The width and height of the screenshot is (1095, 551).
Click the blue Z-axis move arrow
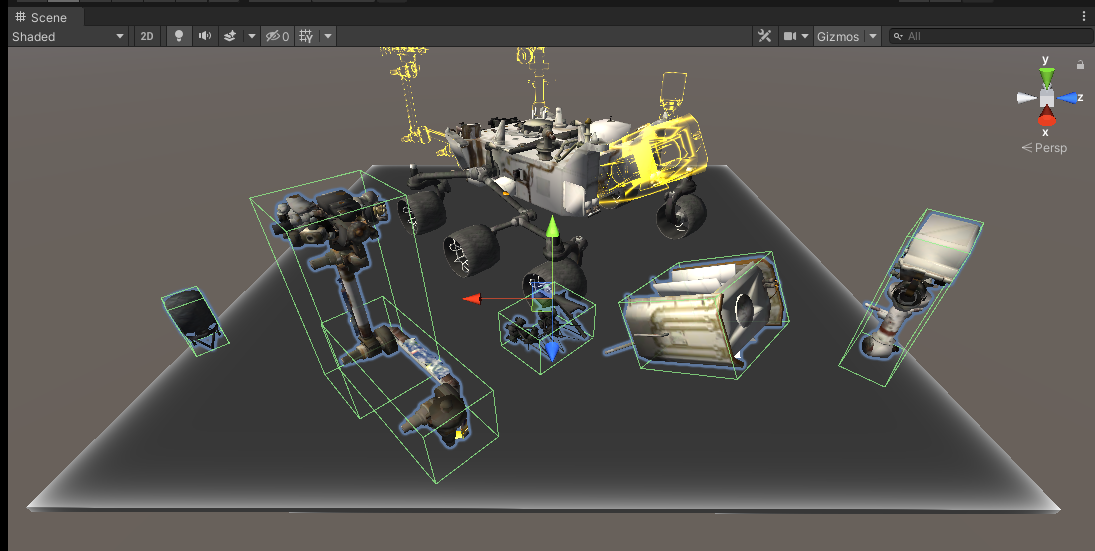coord(552,351)
